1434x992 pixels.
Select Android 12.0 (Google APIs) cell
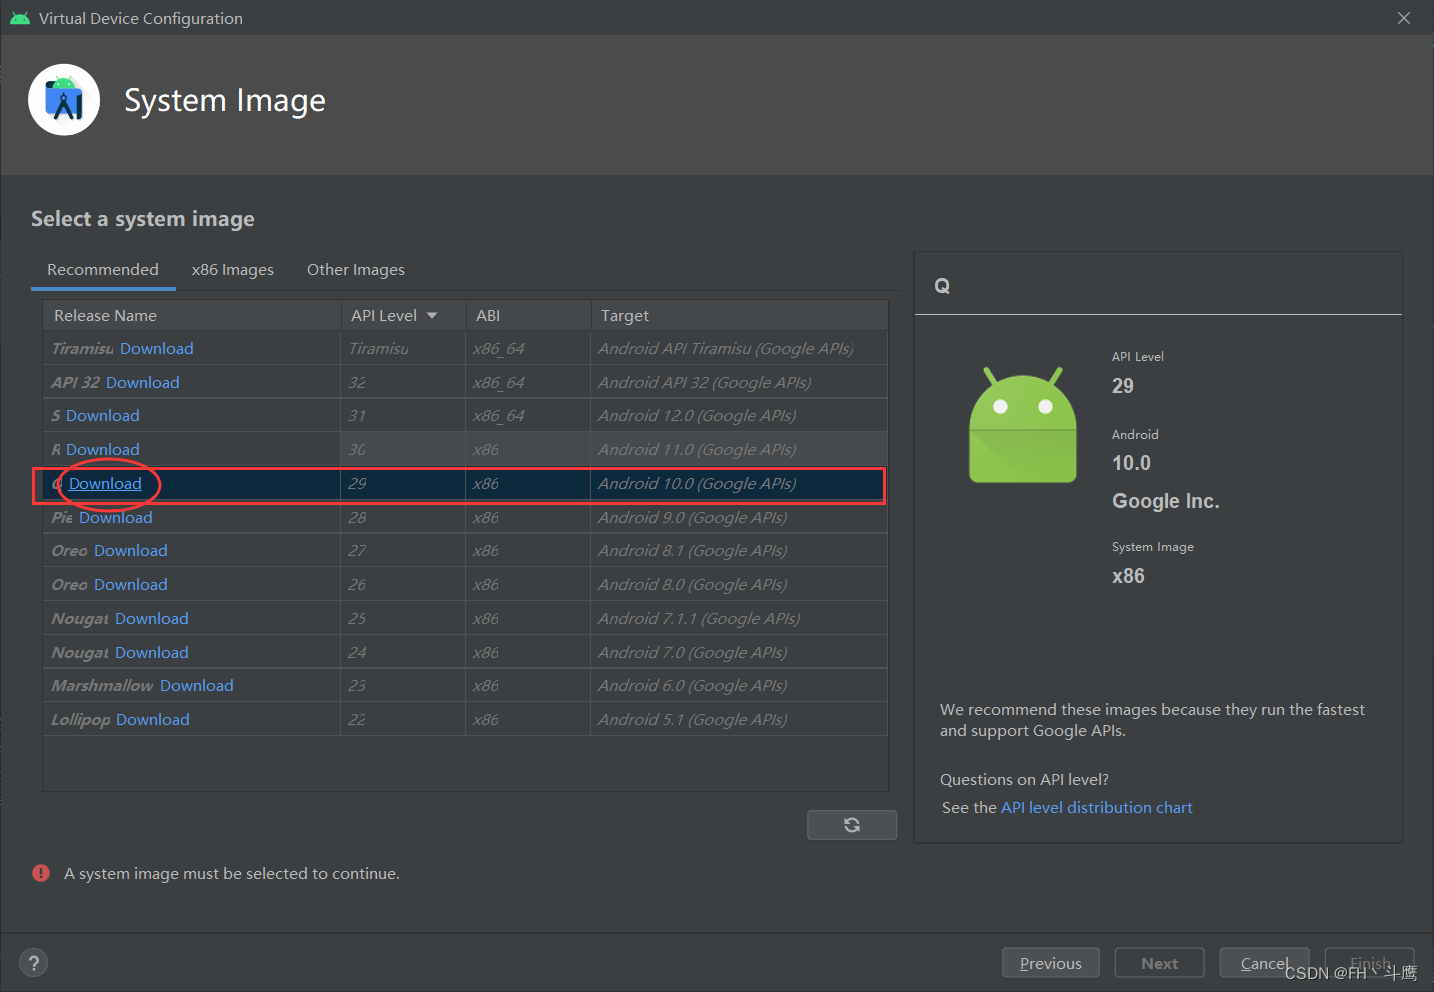pos(739,416)
